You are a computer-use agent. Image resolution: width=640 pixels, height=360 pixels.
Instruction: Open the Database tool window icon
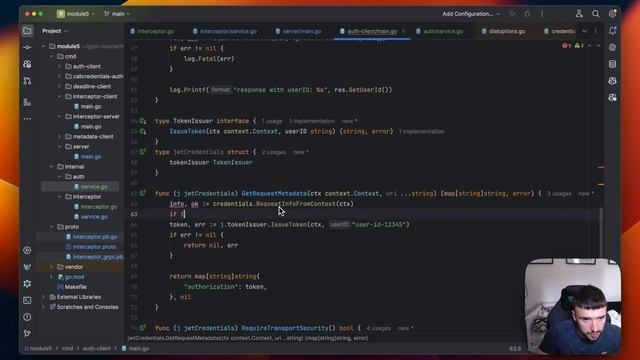tap(612, 64)
